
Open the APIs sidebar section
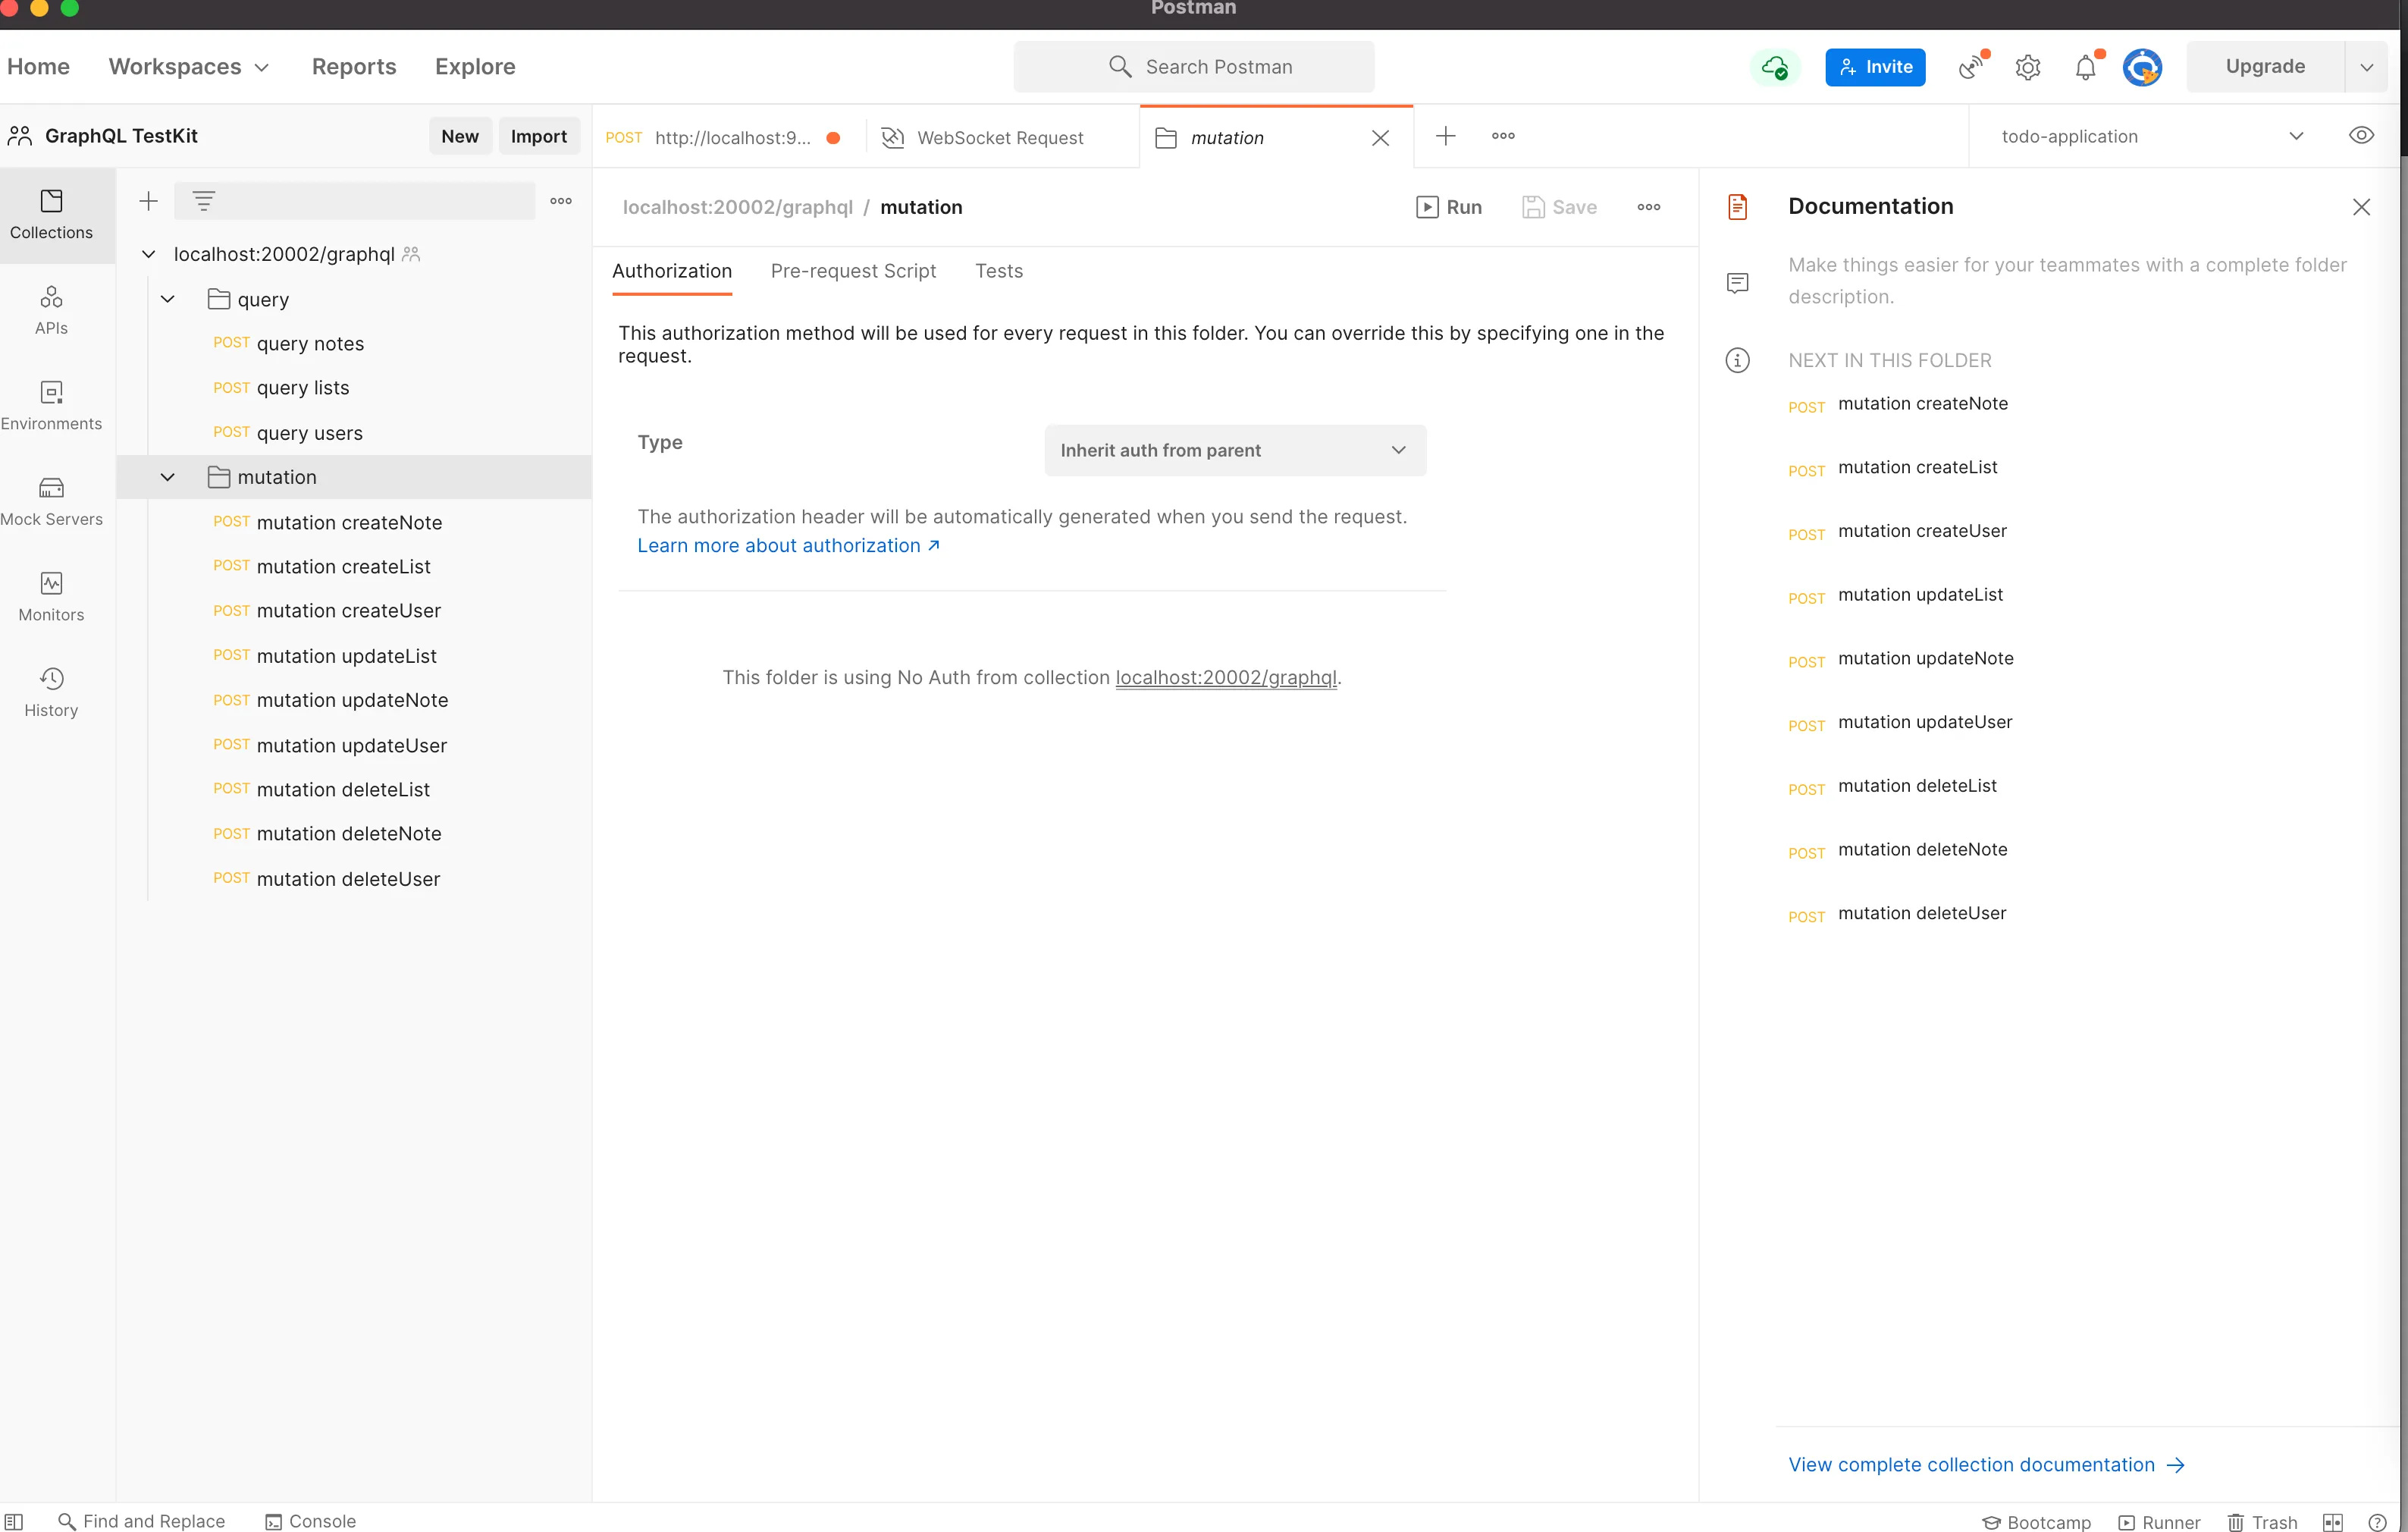51,311
